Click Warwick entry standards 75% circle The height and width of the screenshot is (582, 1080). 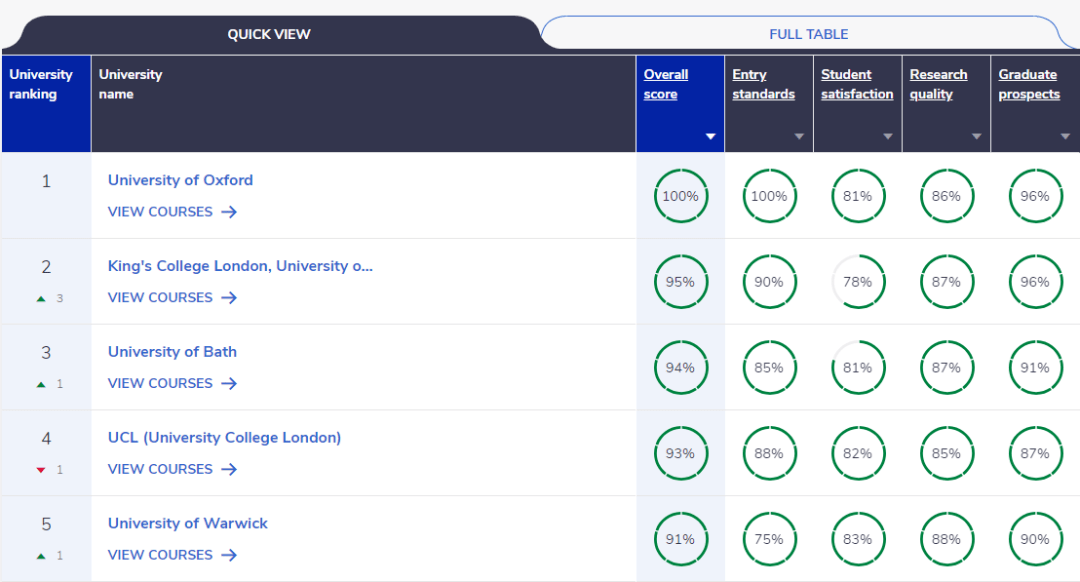(x=769, y=539)
